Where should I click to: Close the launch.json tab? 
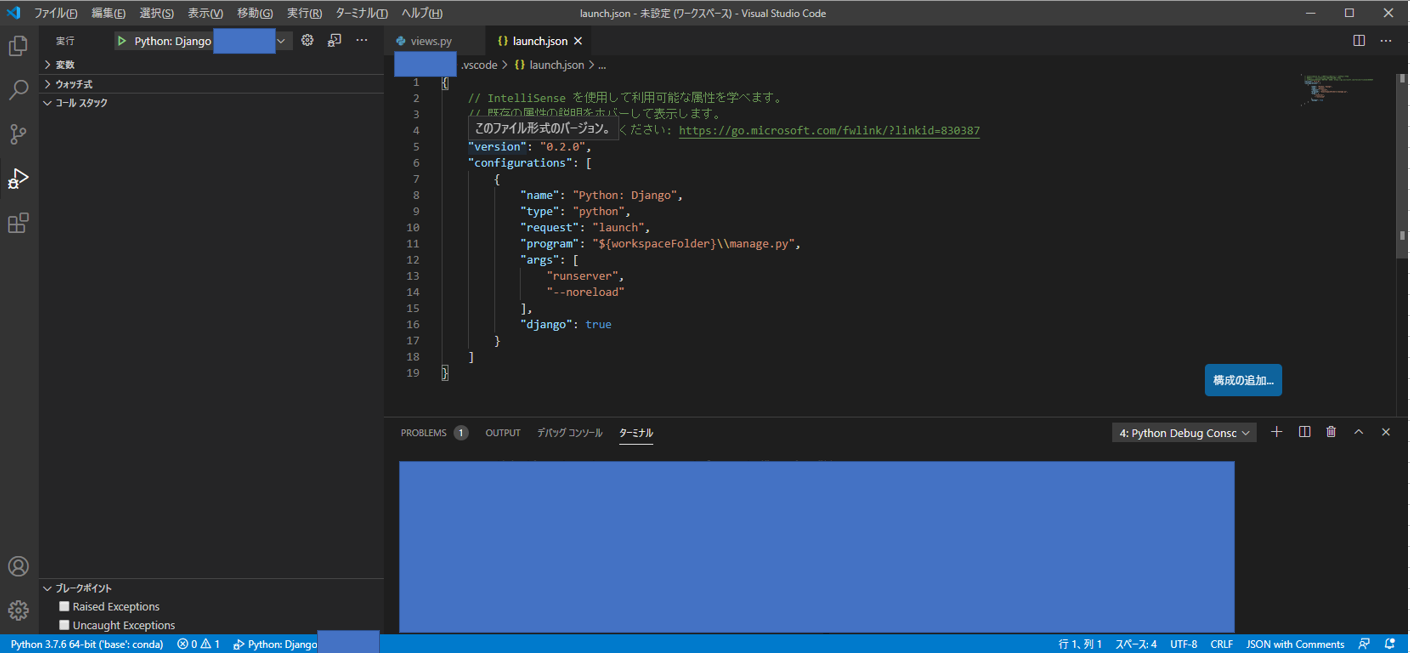click(x=578, y=41)
